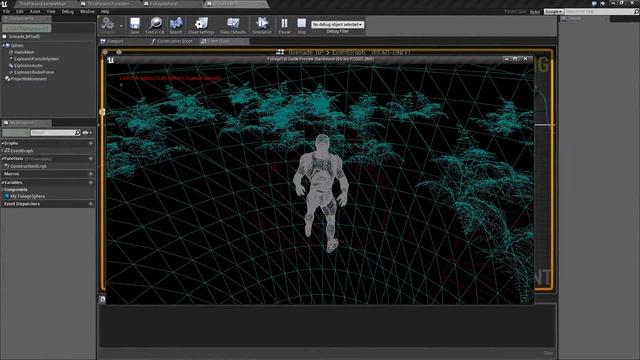This screenshot has height=360, width=640.
Task: Open the ConstructionScript function
Action: (x=28, y=166)
